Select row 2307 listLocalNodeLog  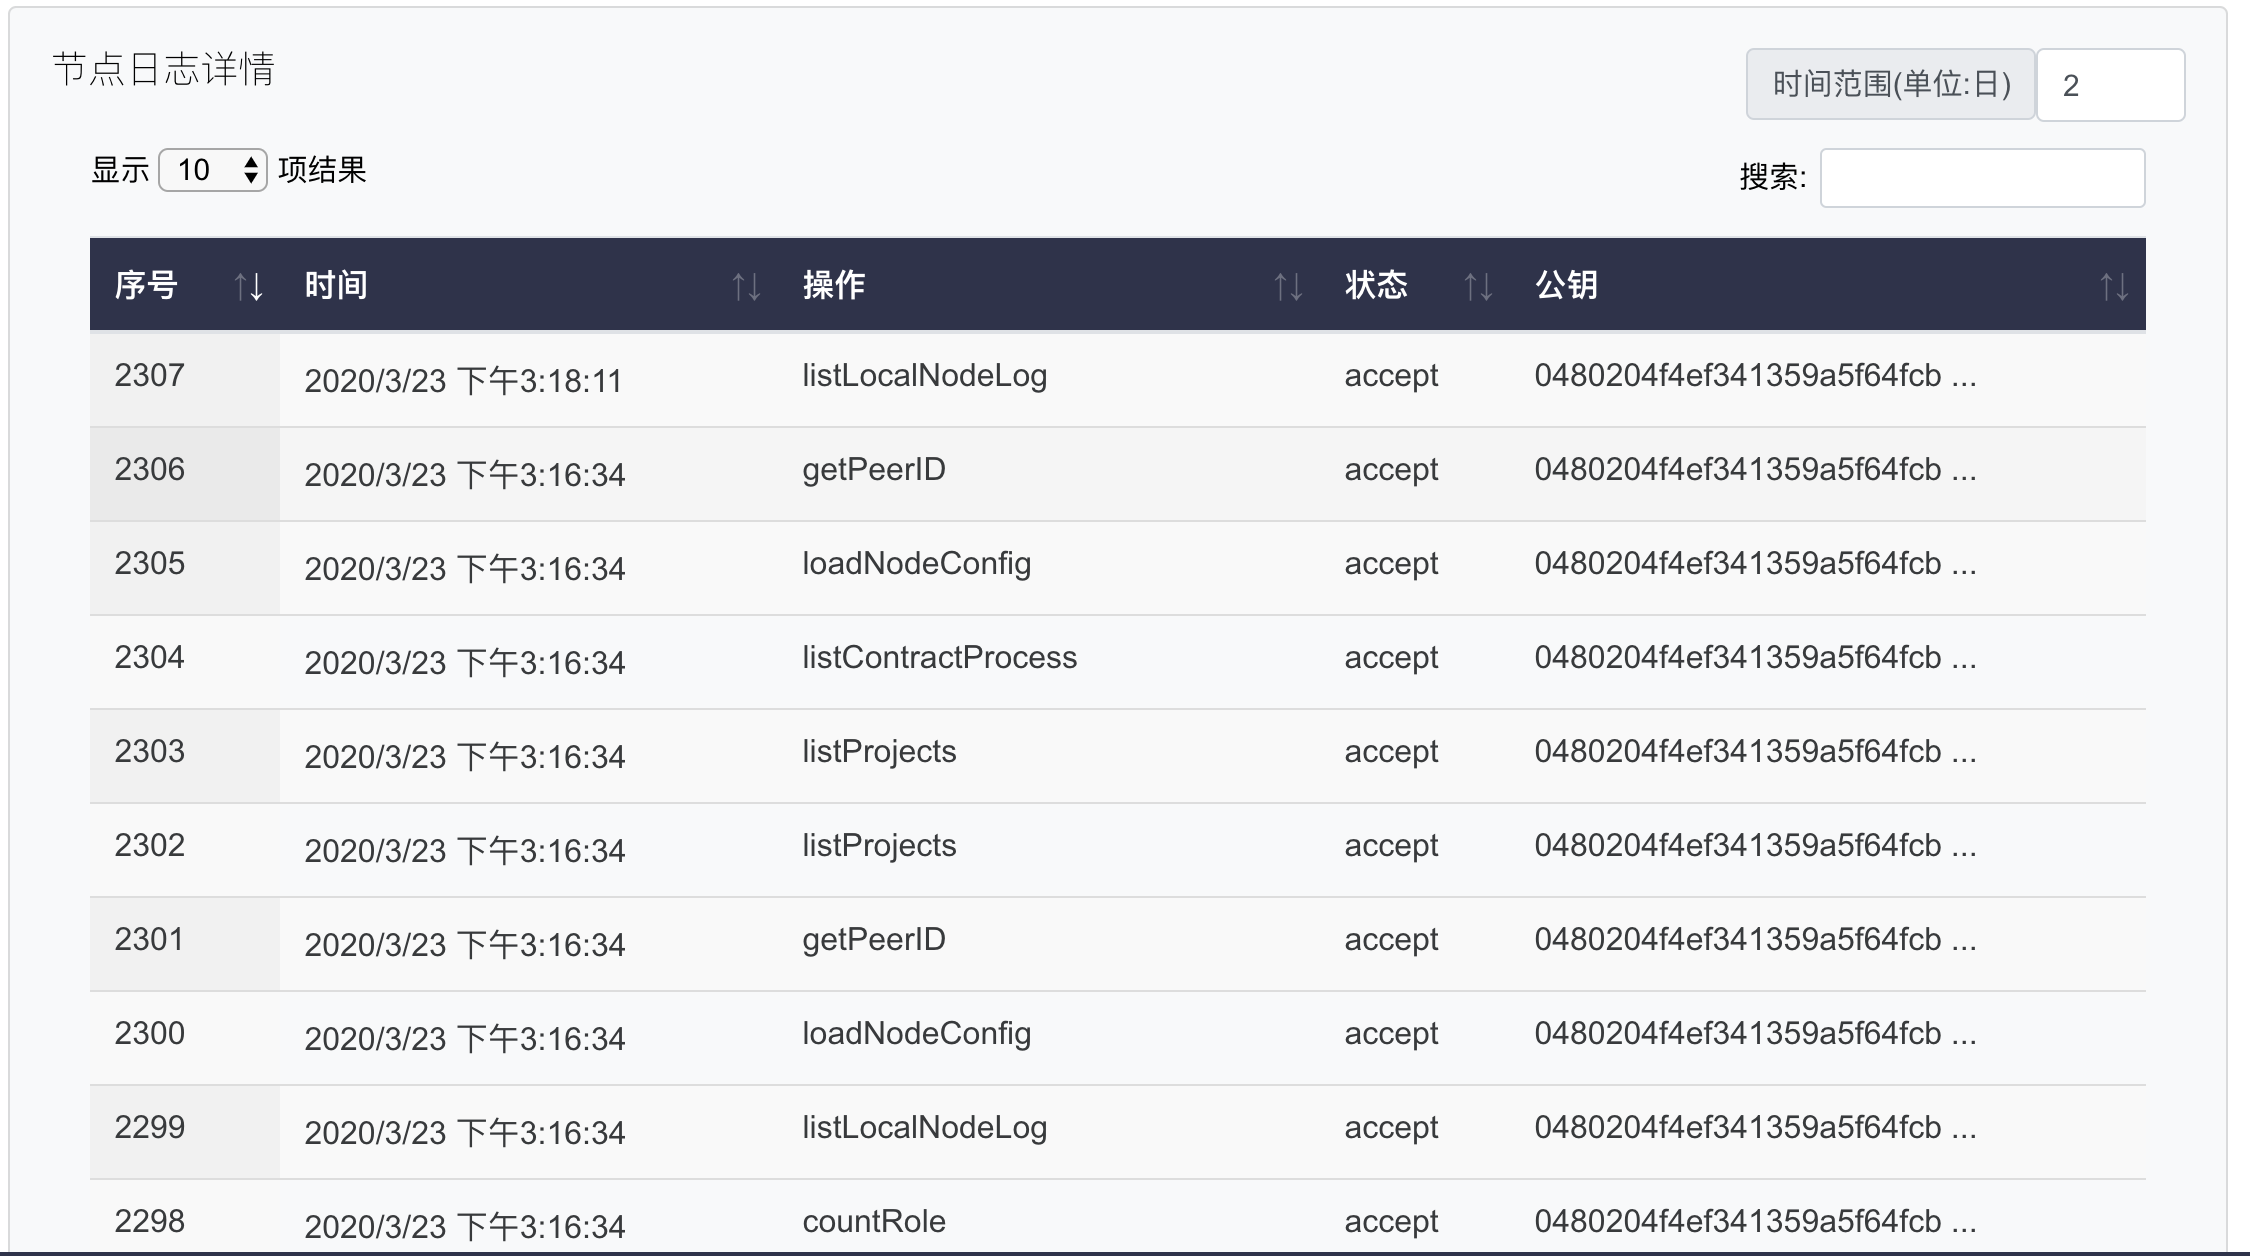tap(924, 376)
